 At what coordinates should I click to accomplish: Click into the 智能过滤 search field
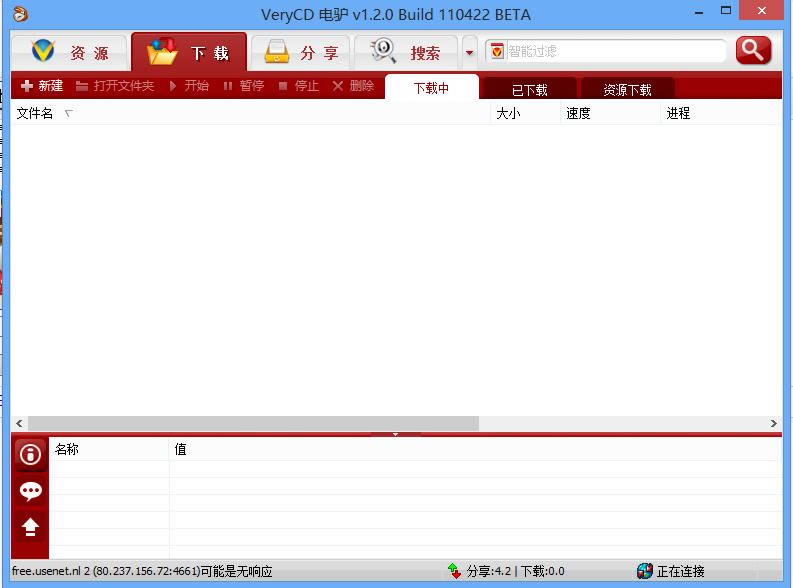point(615,51)
